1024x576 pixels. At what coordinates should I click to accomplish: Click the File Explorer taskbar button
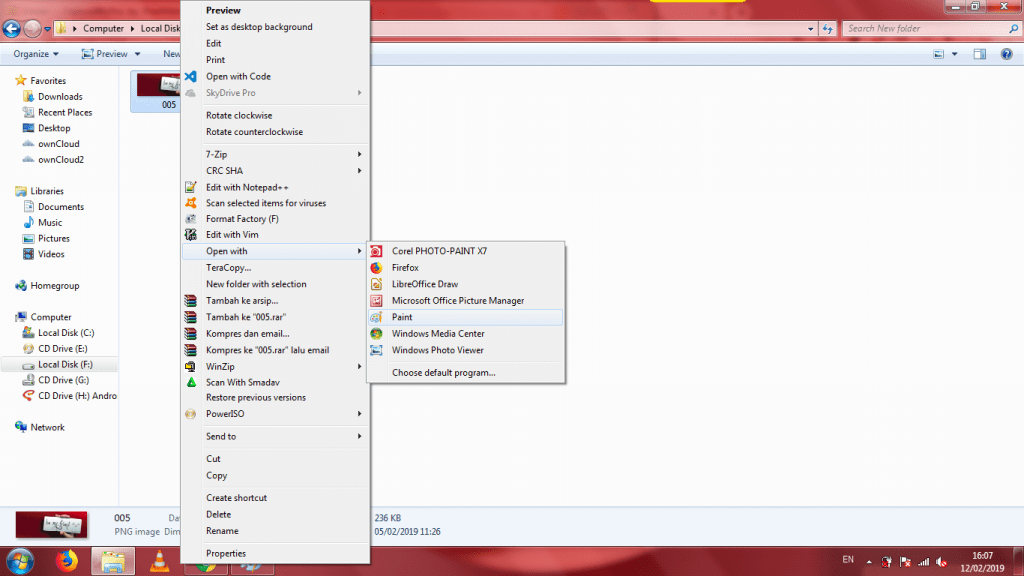click(113, 562)
